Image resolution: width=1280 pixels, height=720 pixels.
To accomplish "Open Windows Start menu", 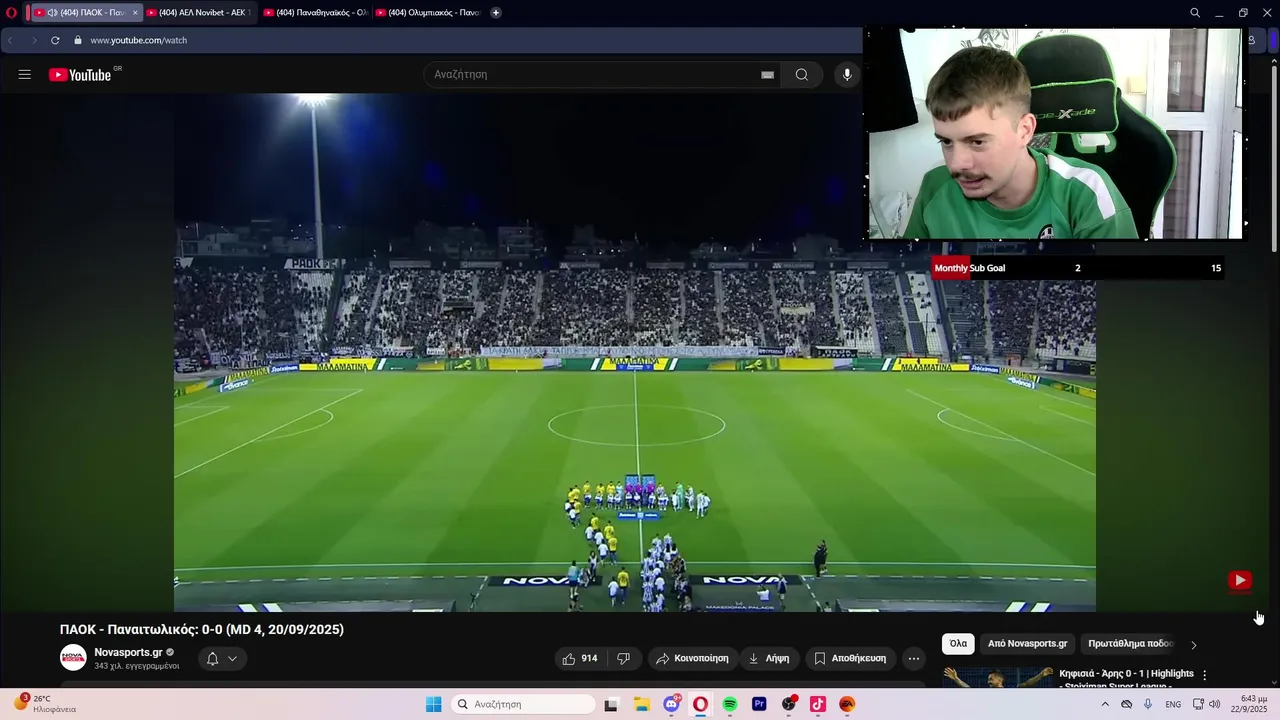I will click(434, 704).
